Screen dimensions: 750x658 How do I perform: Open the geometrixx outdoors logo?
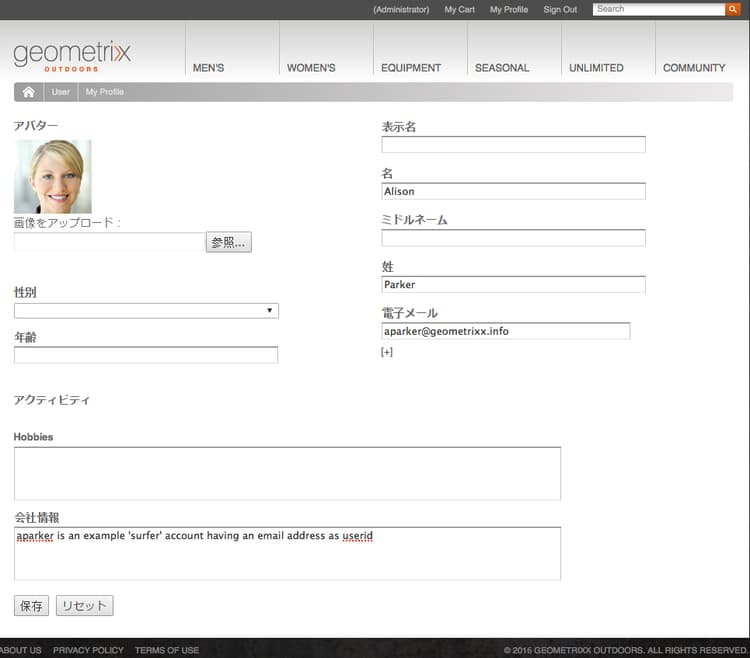72,56
